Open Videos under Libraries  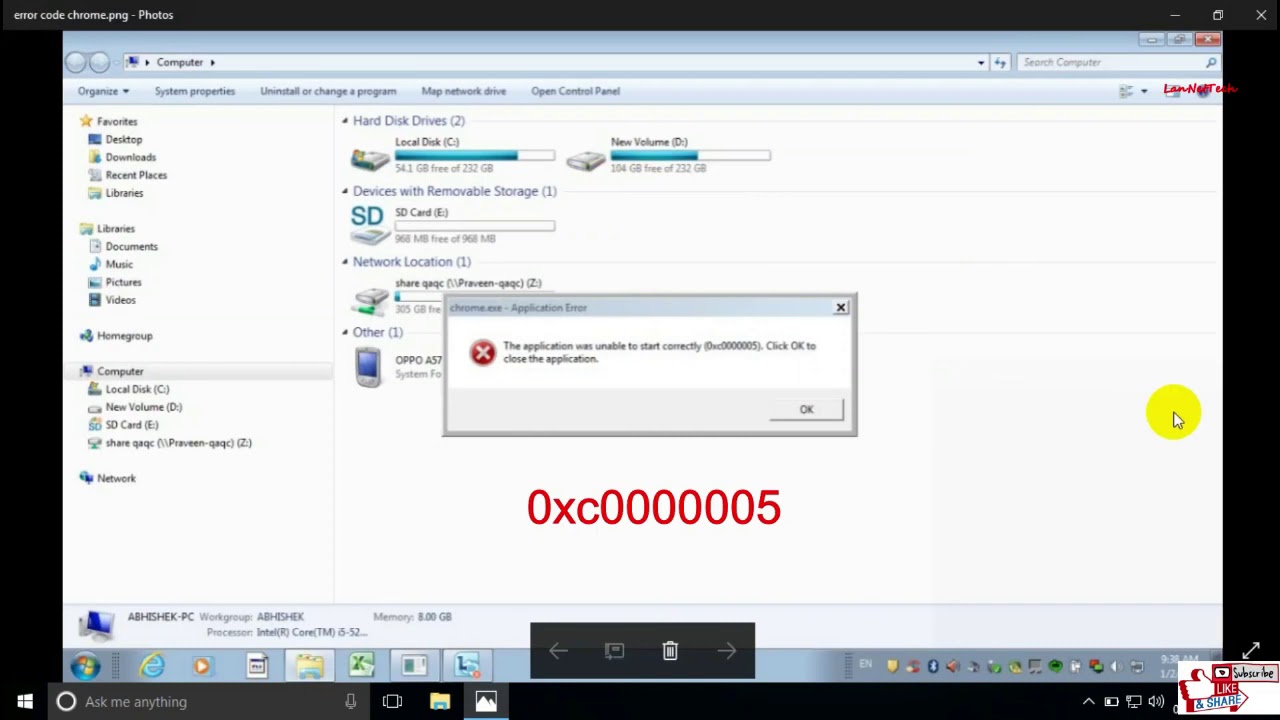[x=120, y=300]
